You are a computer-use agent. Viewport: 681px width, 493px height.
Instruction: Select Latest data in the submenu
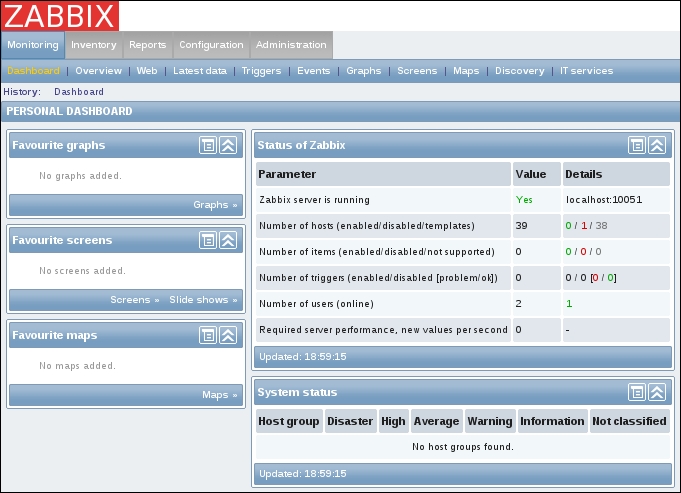coord(199,71)
